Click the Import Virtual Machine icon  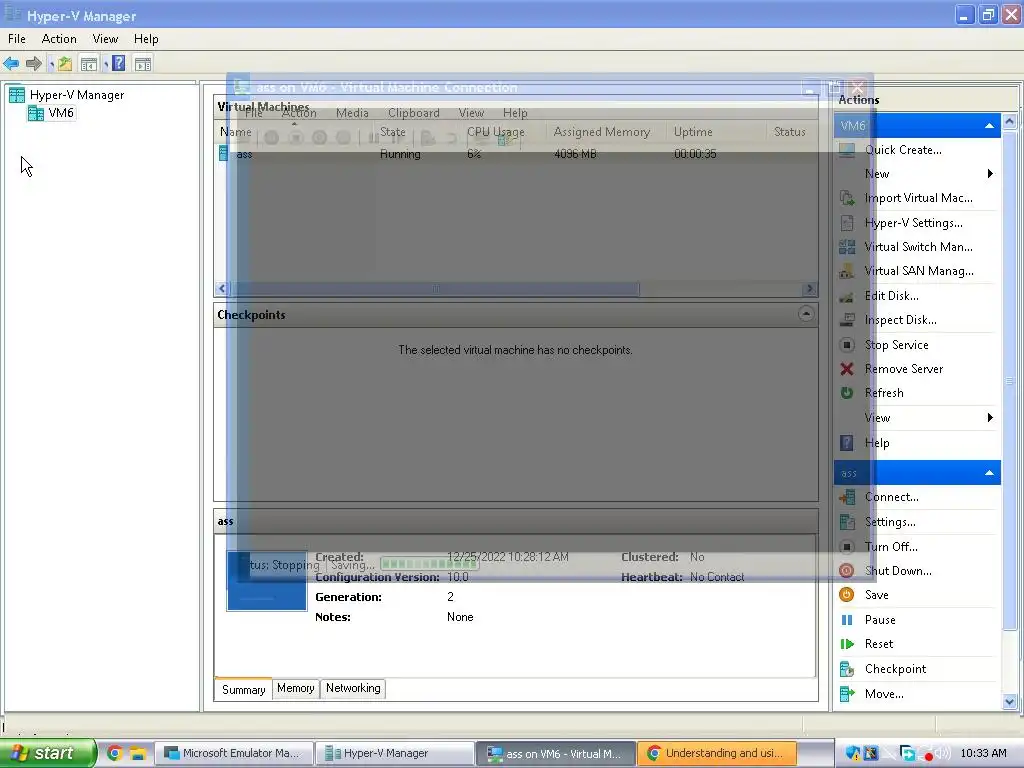(847, 198)
